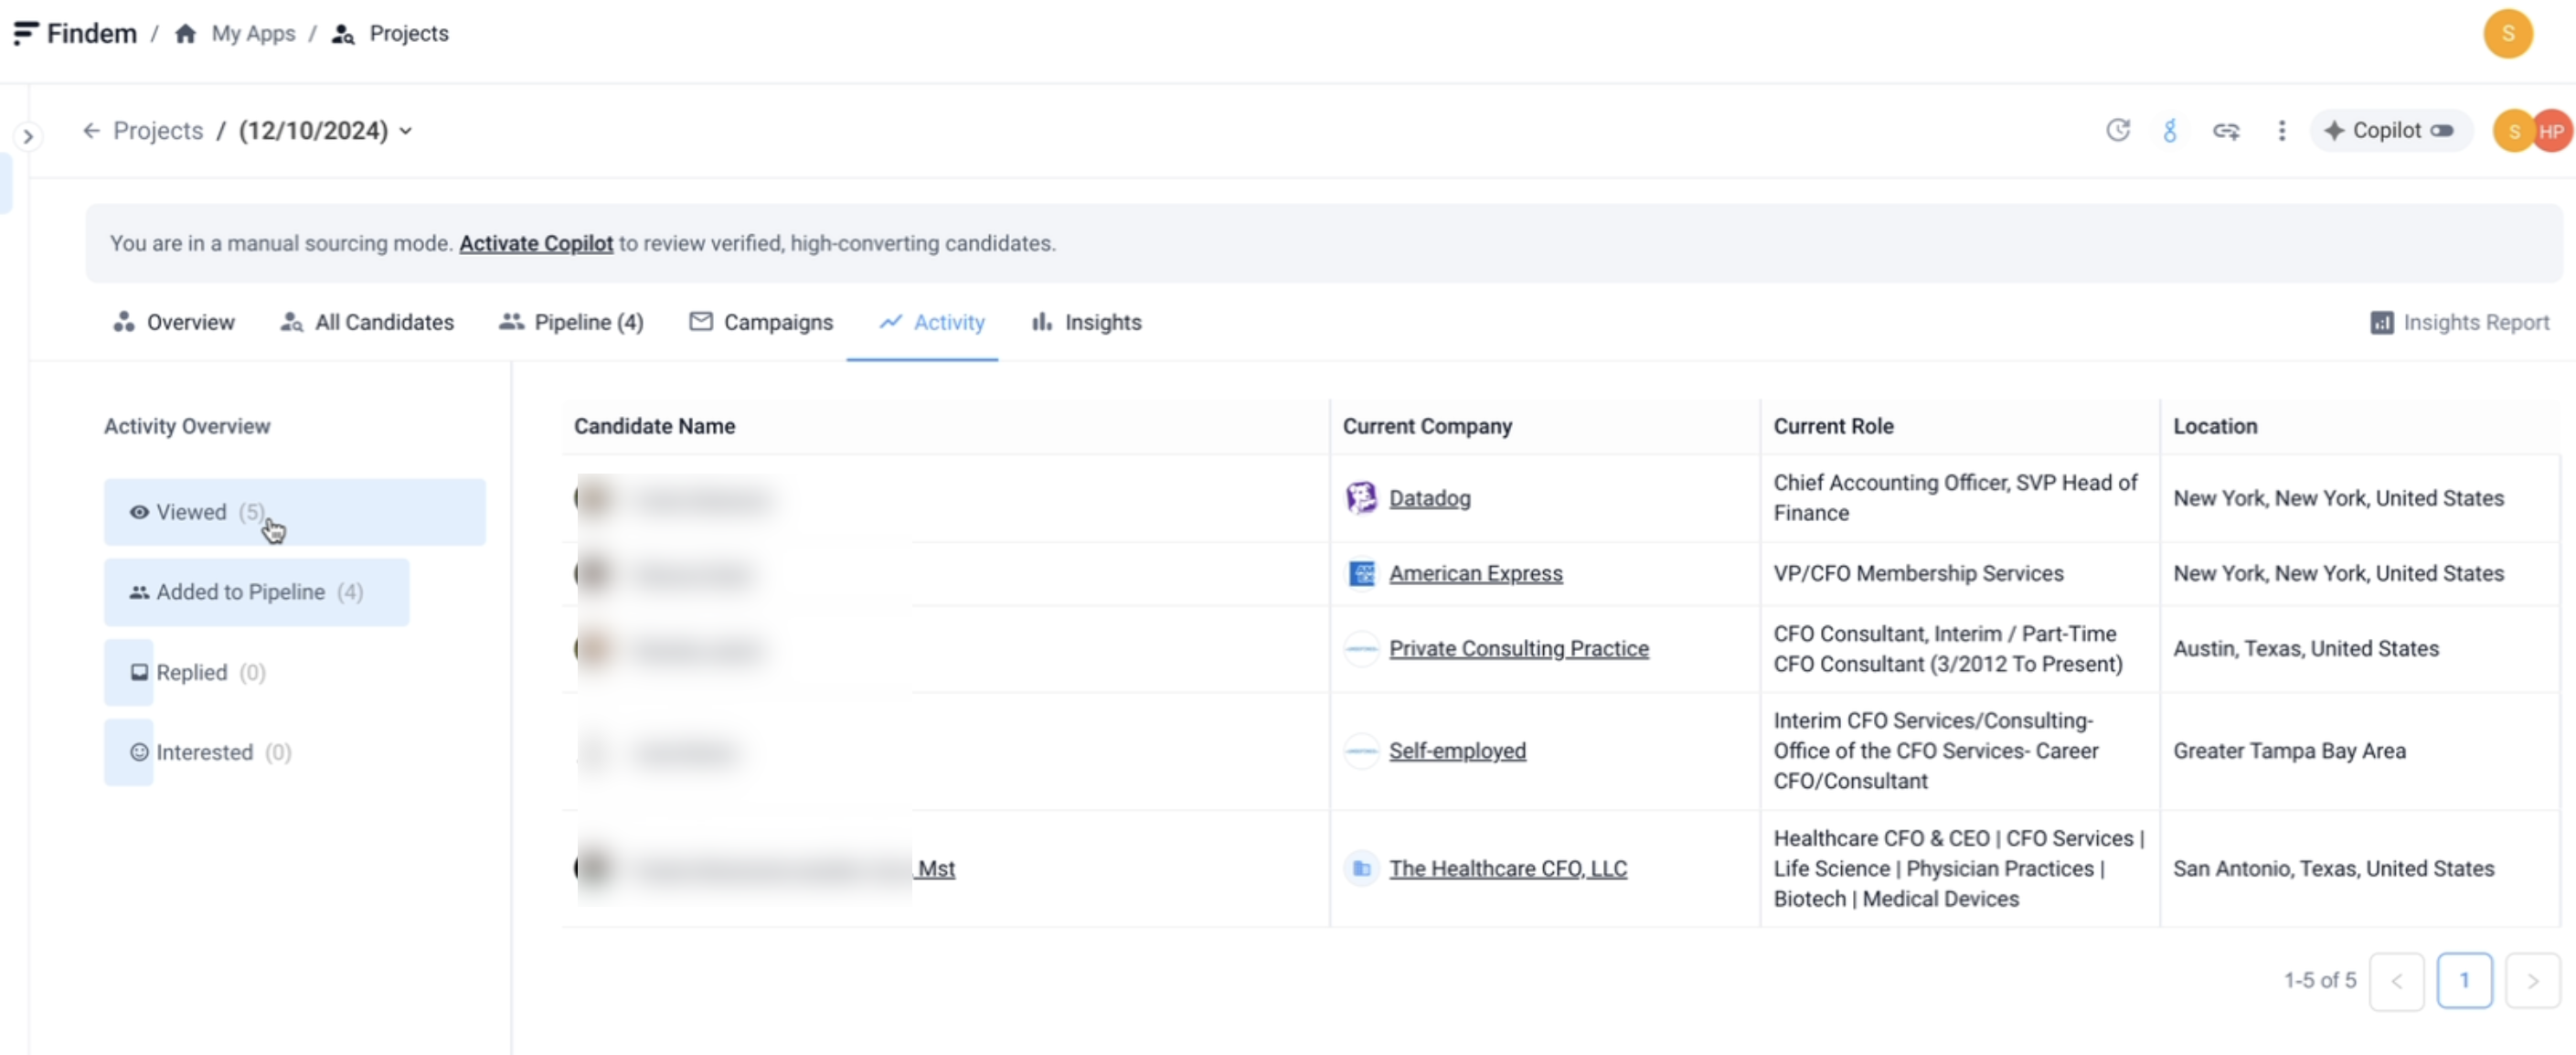This screenshot has height=1055, width=2576.
Task: Switch to the Overview tab
Action: tap(173, 323)
